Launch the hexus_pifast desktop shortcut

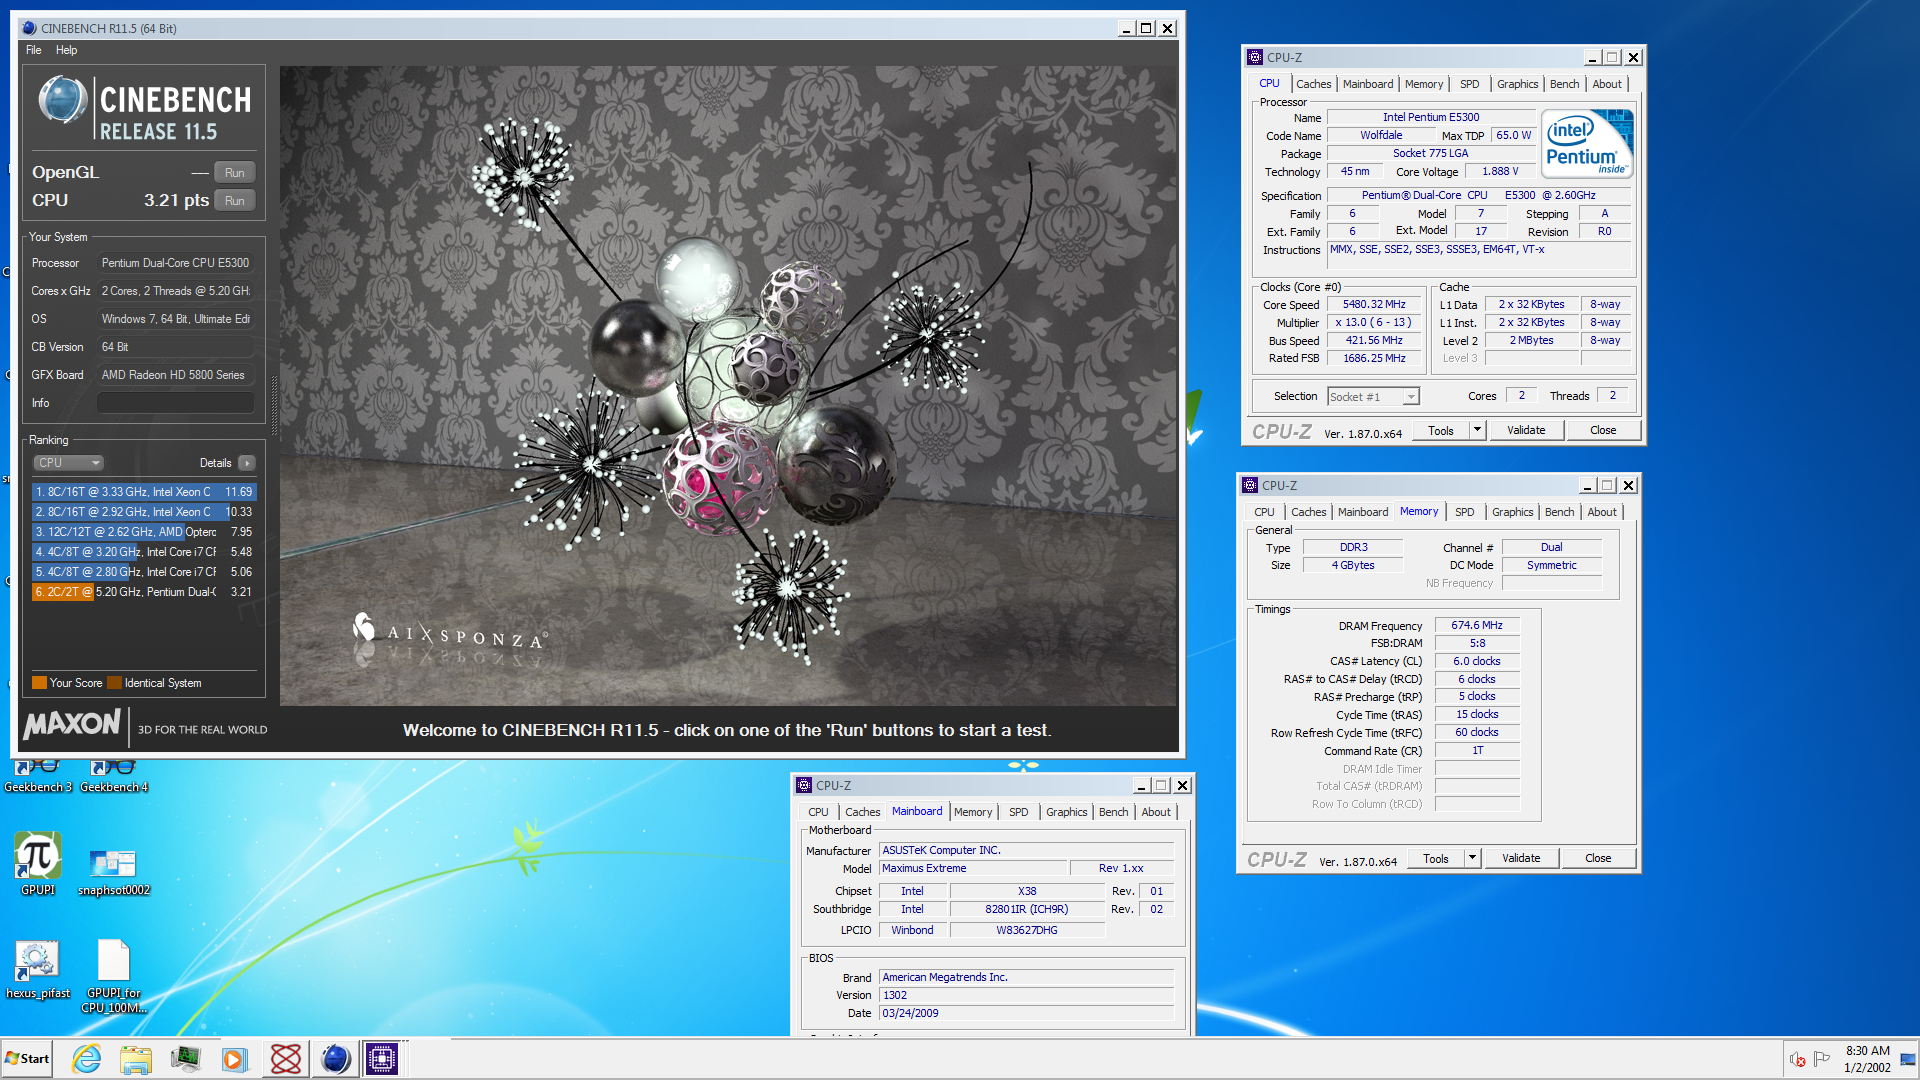[38, 970]
